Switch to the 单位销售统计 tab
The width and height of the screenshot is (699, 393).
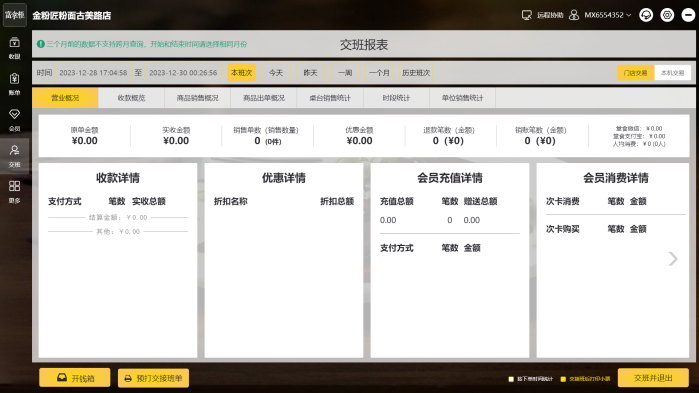(462, 98)
